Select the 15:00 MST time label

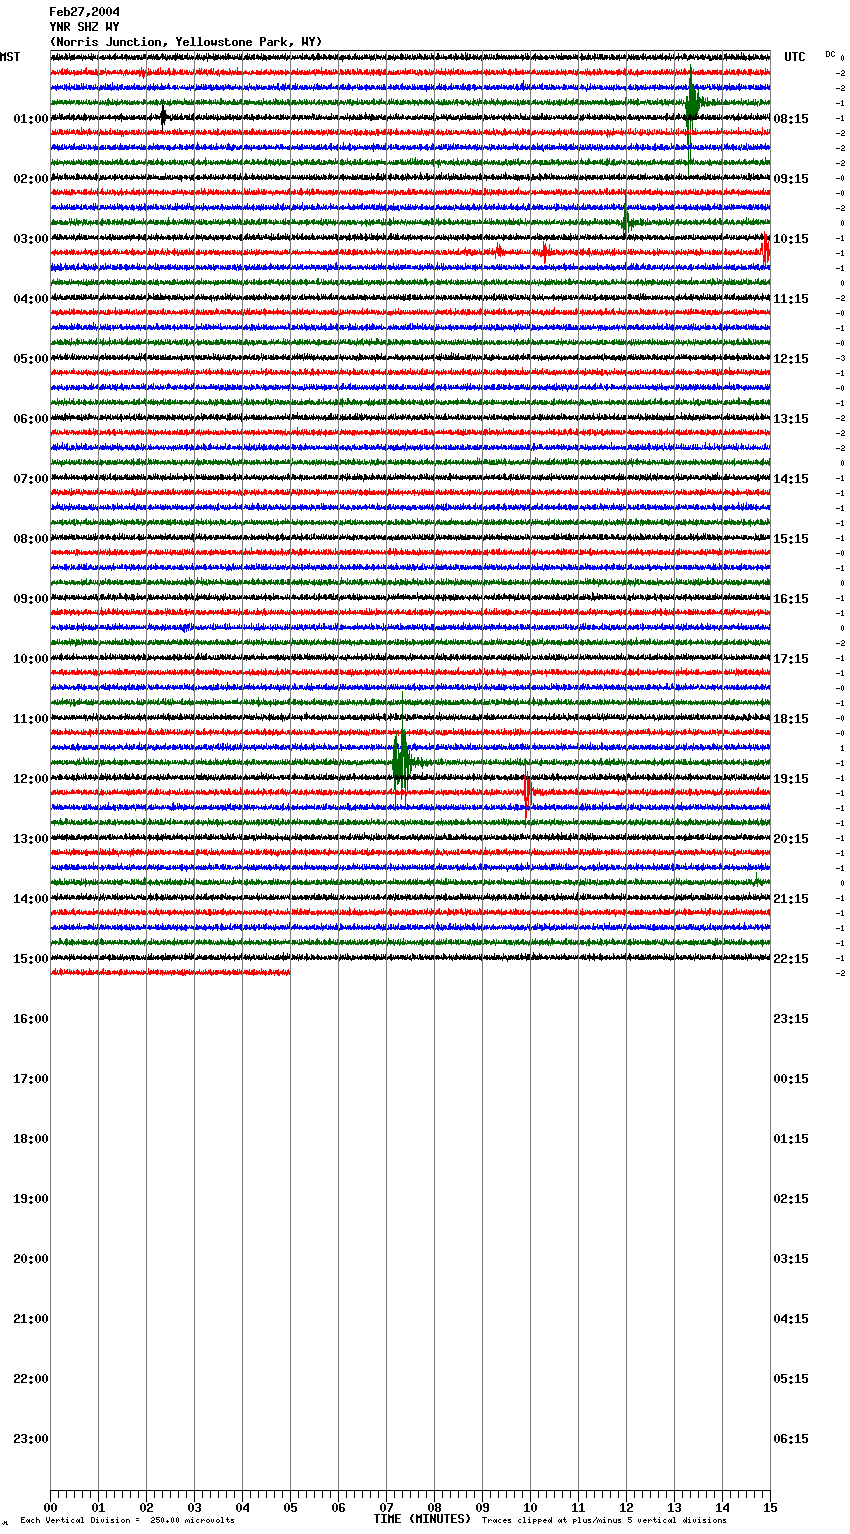pos(31,959)
